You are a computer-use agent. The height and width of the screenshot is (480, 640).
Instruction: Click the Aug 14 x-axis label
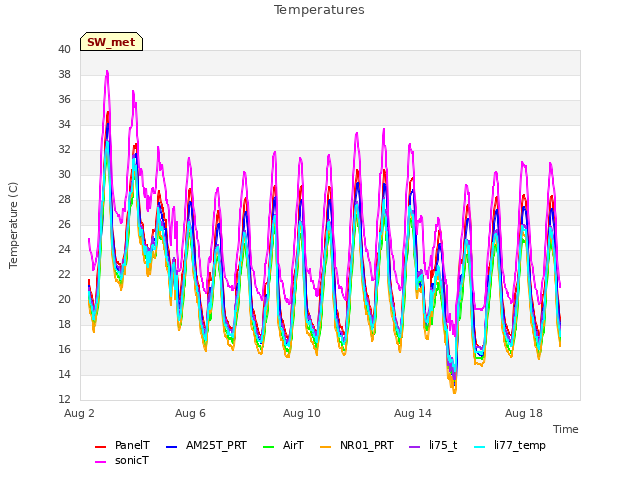(x=413, y=413)
